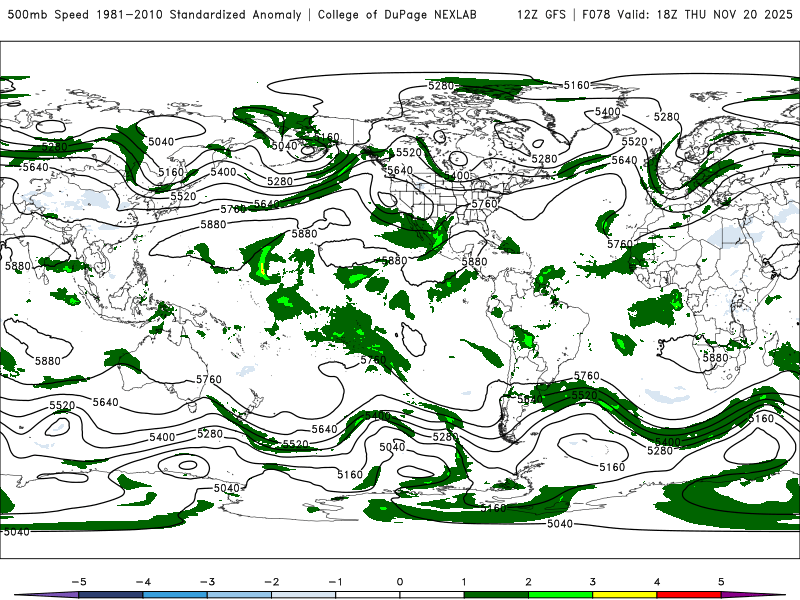800x600 pixels.
Task: Click the '500mb Speed 1981-2010 Standardized Anomaly' title
Action: tap(155, 14)
